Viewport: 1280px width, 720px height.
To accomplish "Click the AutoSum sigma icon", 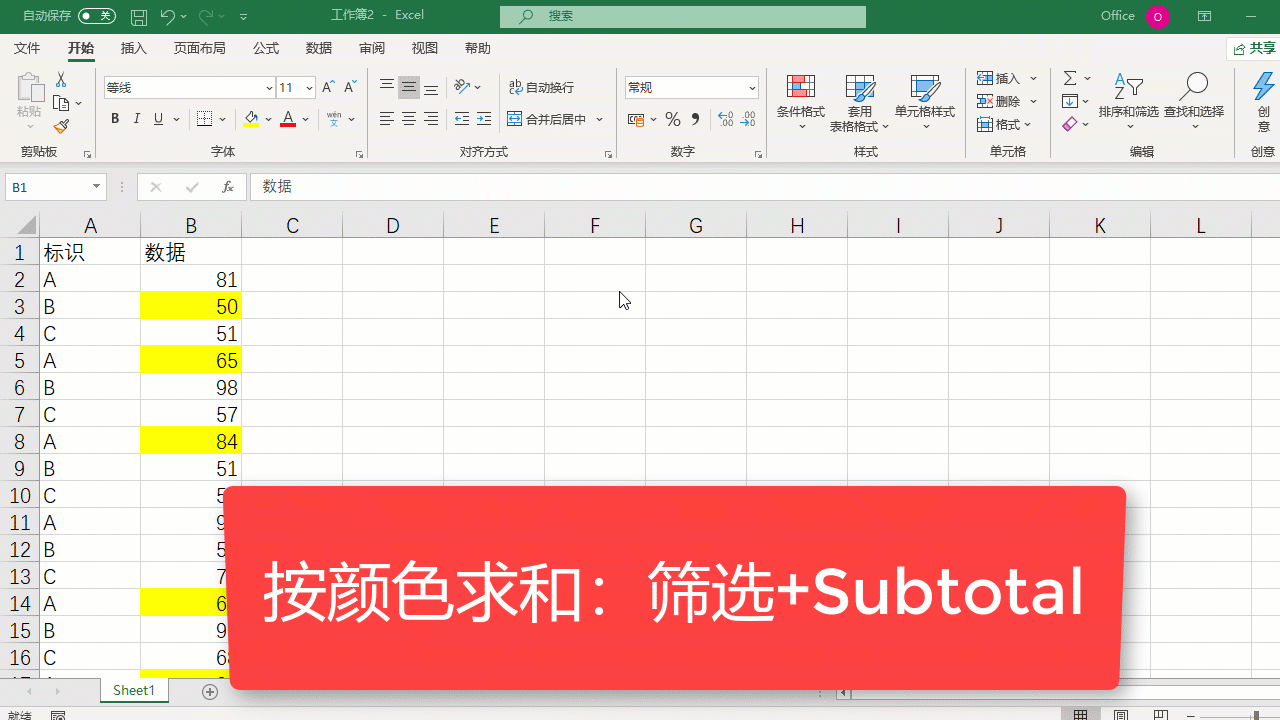I will pyautogui.click(x=1070, y=78).
